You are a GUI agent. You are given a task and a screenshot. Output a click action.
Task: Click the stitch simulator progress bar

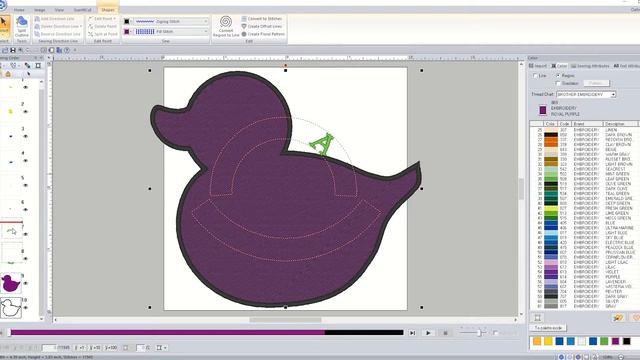pos(207,333)
